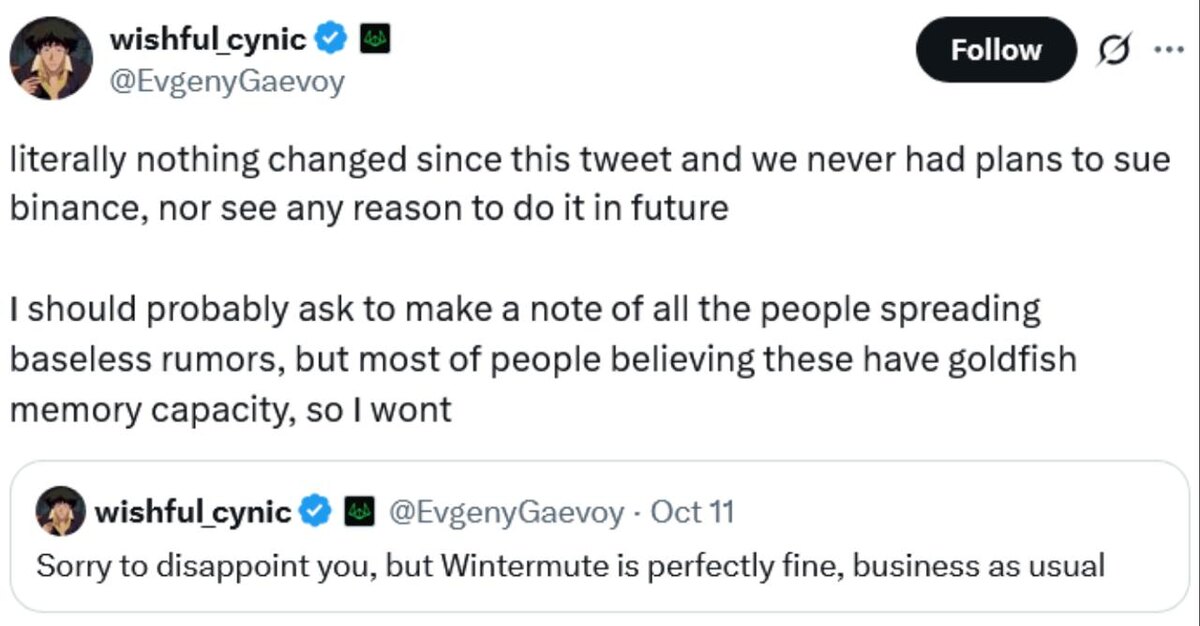Click the line 'I should probably ask to make'
This screenshot has width=1200, height=626.
click(x=525, y=309)
